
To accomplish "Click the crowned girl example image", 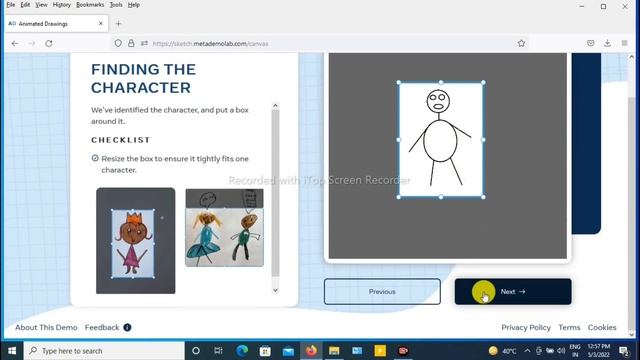I will tap(136, 240).
